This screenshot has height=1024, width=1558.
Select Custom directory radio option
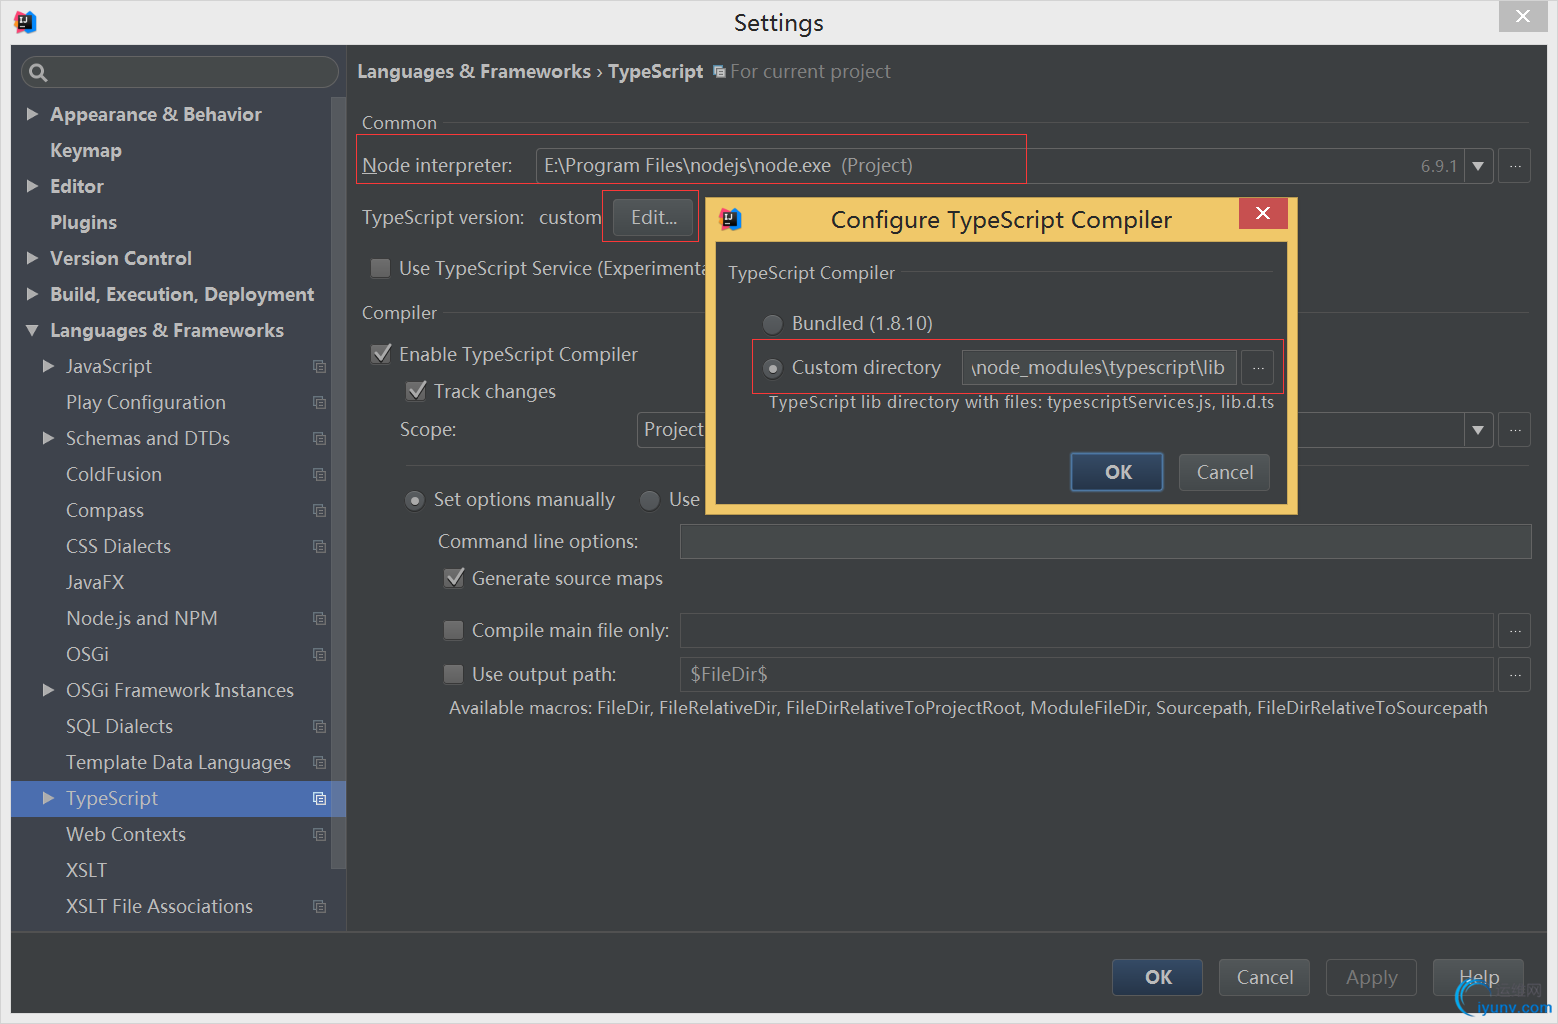pos(772,368)
